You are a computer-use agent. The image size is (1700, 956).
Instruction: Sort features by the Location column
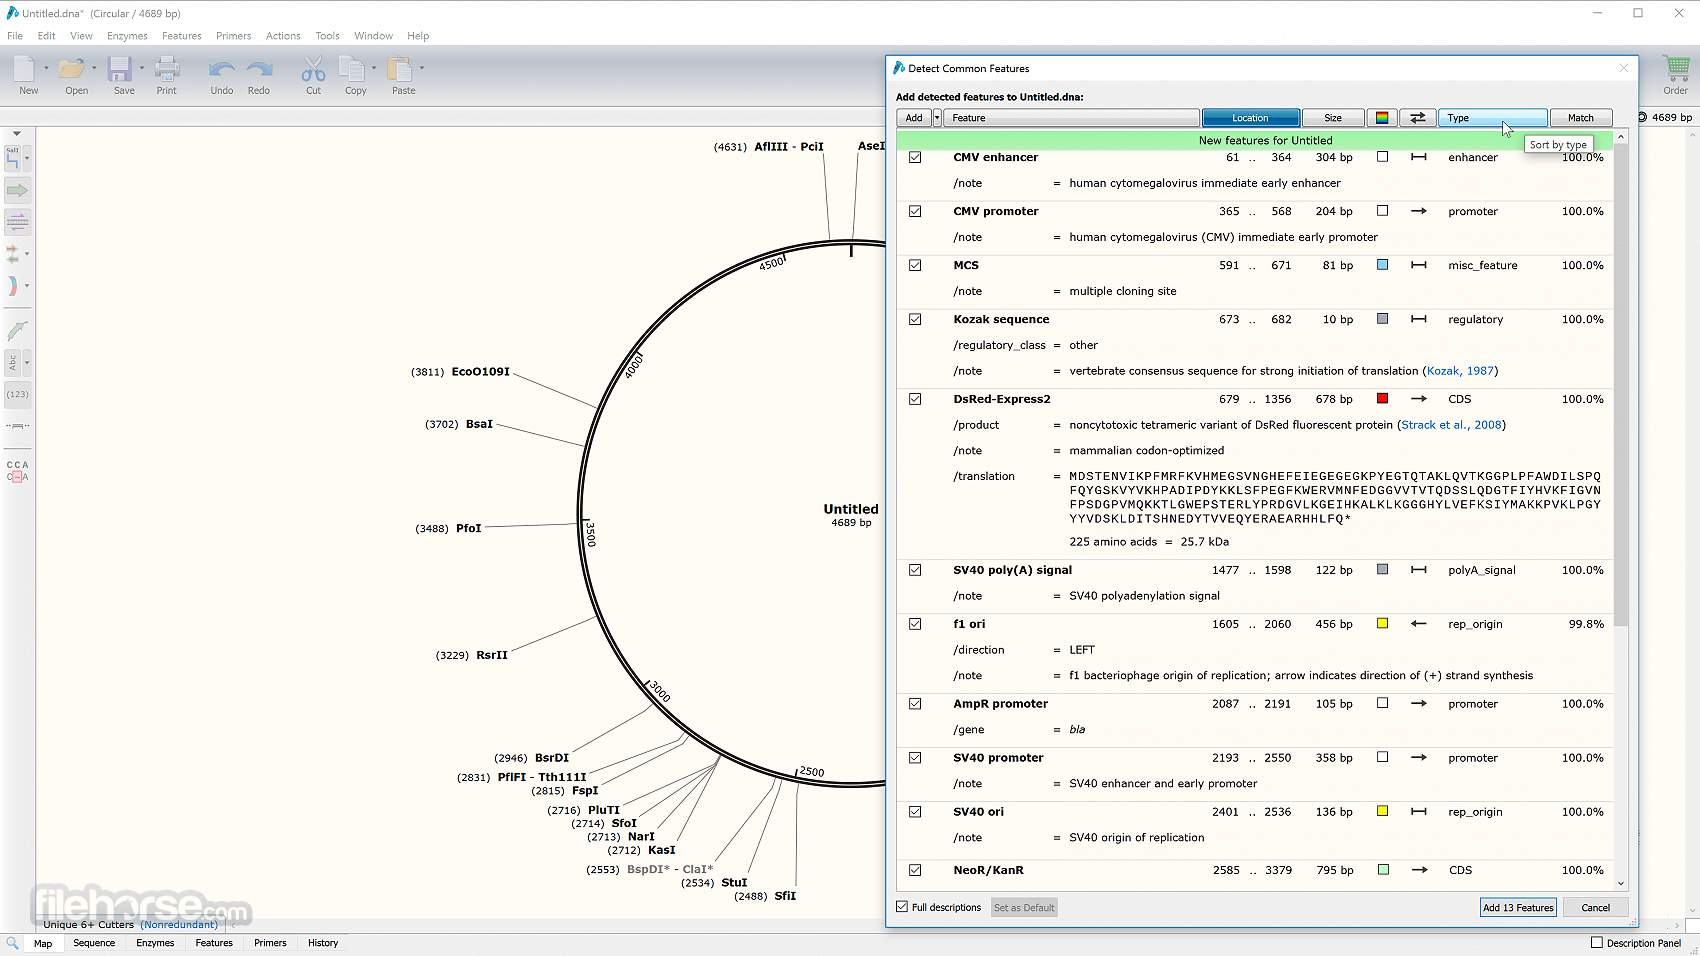point(1251,118)
